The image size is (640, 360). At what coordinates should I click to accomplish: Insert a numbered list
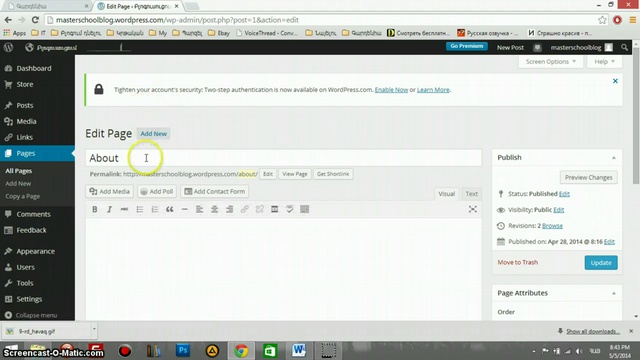[155, 209]
